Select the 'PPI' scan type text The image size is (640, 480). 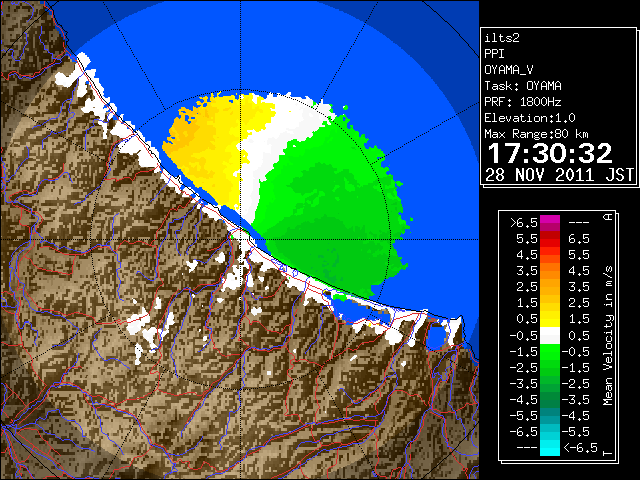494,54
